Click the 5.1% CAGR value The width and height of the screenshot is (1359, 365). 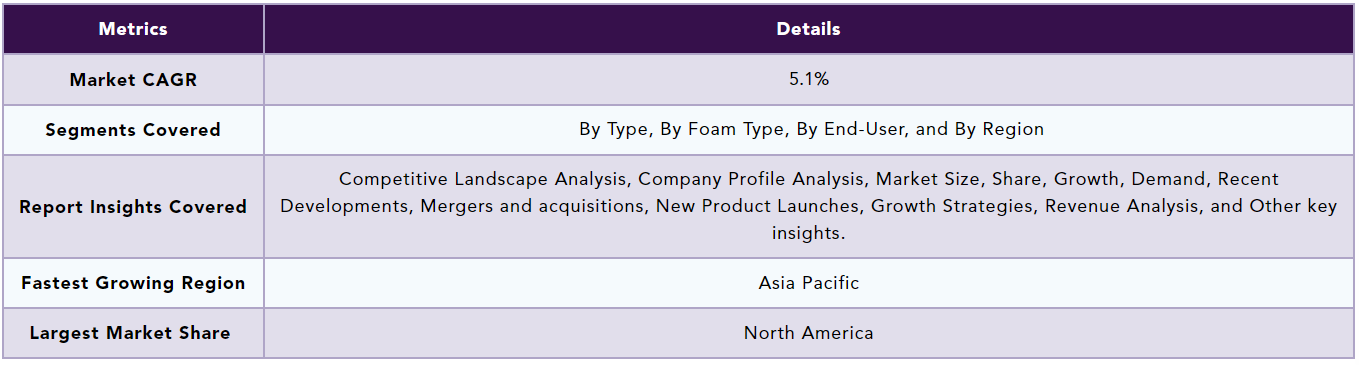(809, 79)
